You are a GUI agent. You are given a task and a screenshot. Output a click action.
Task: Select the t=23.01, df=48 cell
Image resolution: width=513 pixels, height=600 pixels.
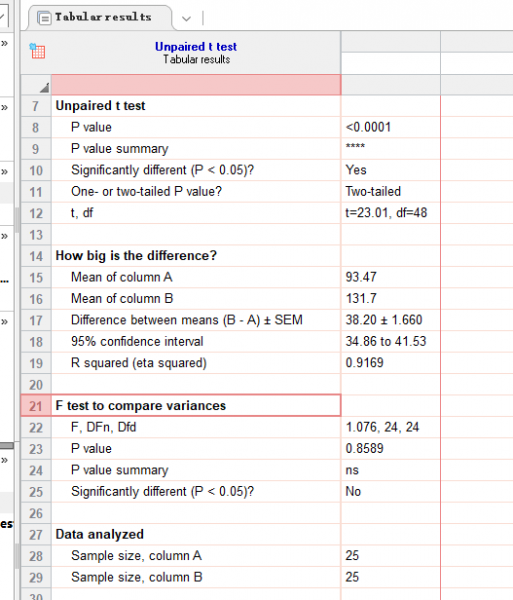(x=386, y=213)
